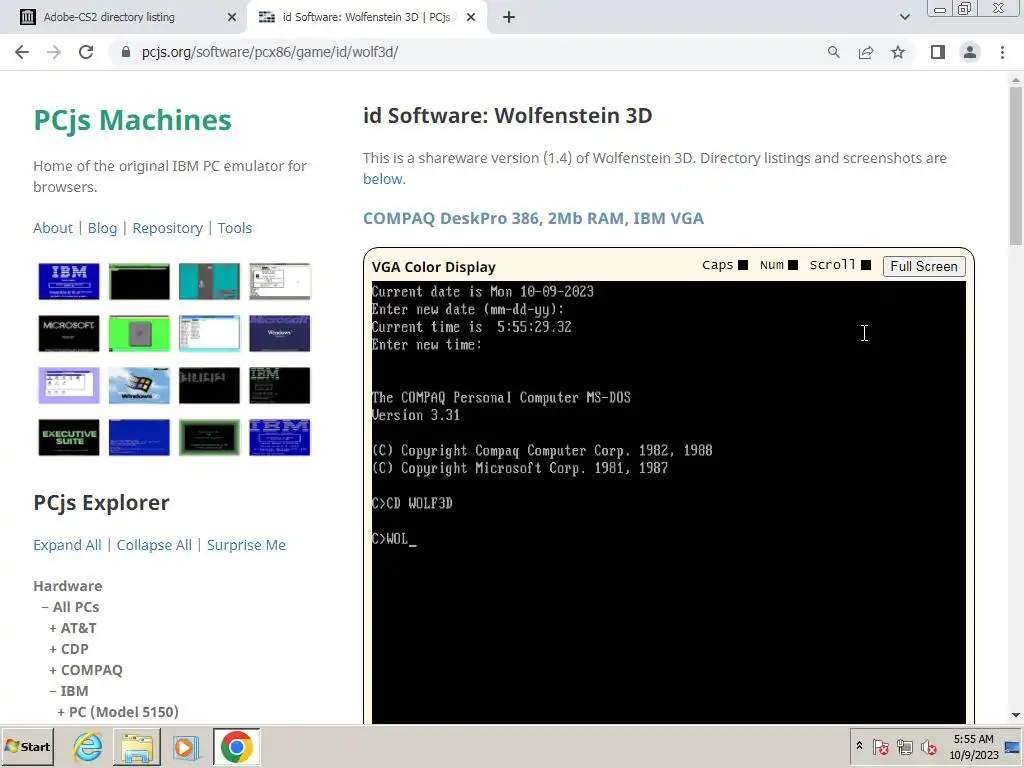
Task: Bookmark this page with star
Action: click(898, 52)
